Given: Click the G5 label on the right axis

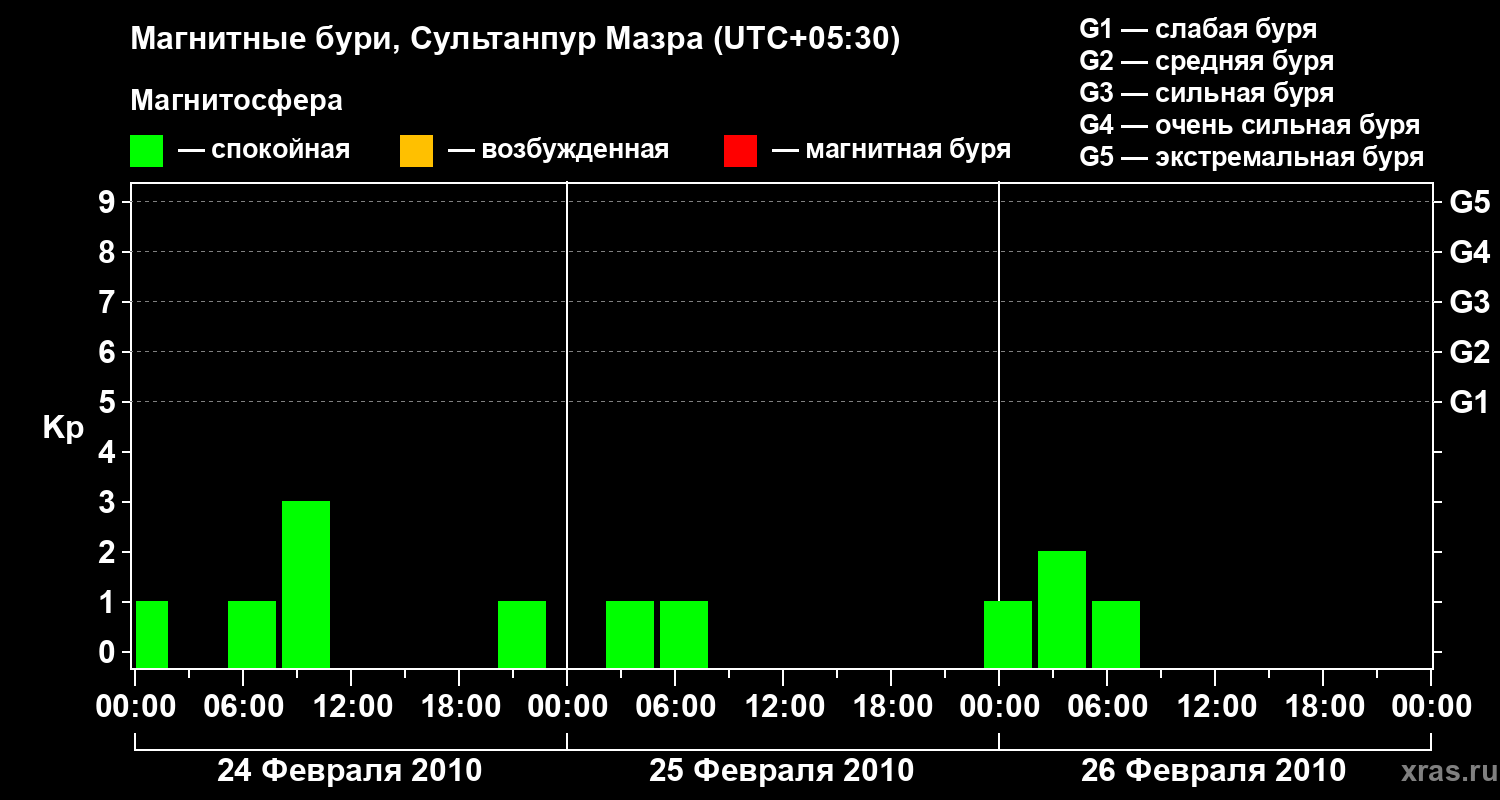Looking at the screenshot, I should [1470, 203].
